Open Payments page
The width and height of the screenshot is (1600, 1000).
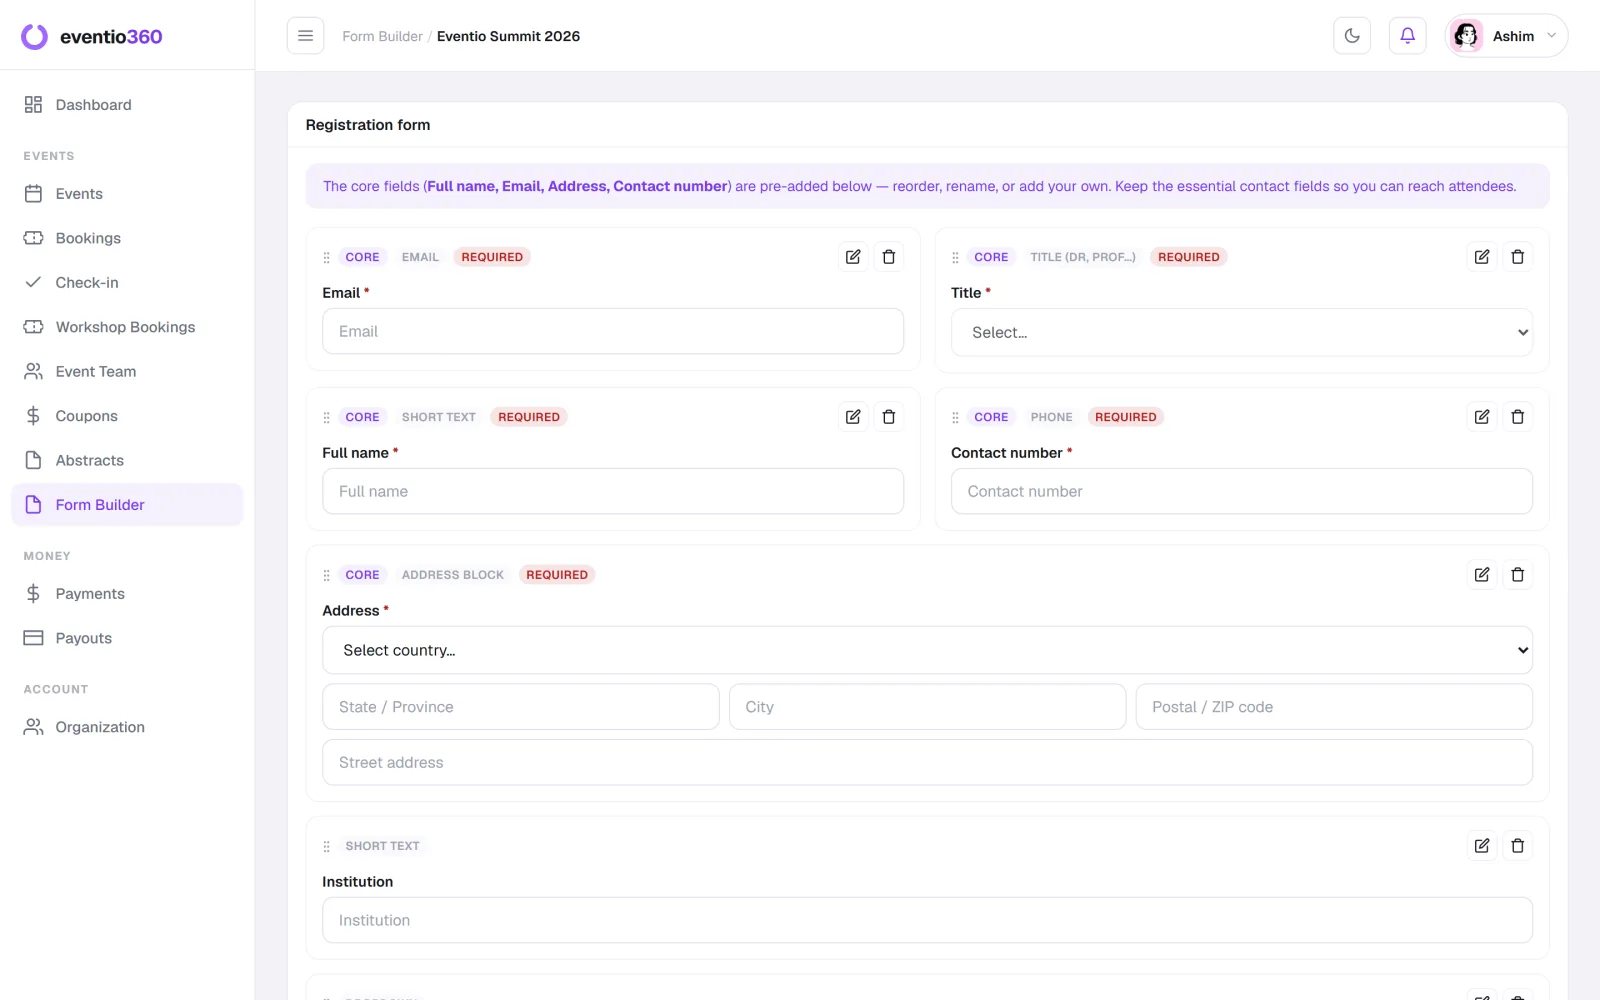coord(127,594)
